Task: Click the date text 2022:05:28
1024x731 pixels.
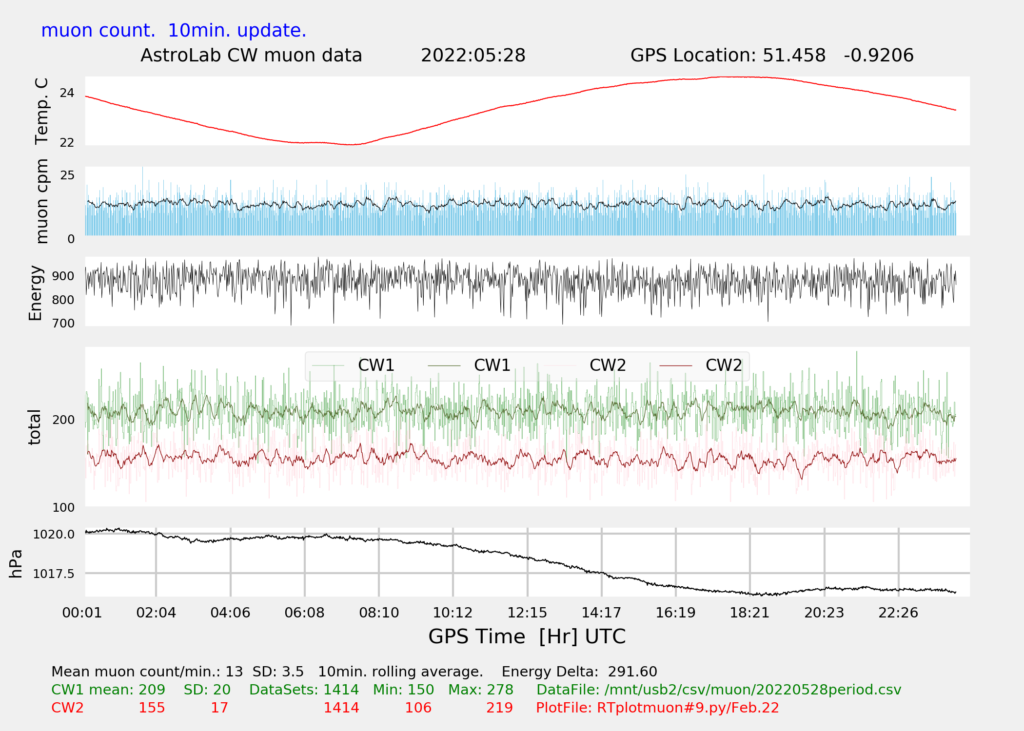Action: (x=473, y=55)
